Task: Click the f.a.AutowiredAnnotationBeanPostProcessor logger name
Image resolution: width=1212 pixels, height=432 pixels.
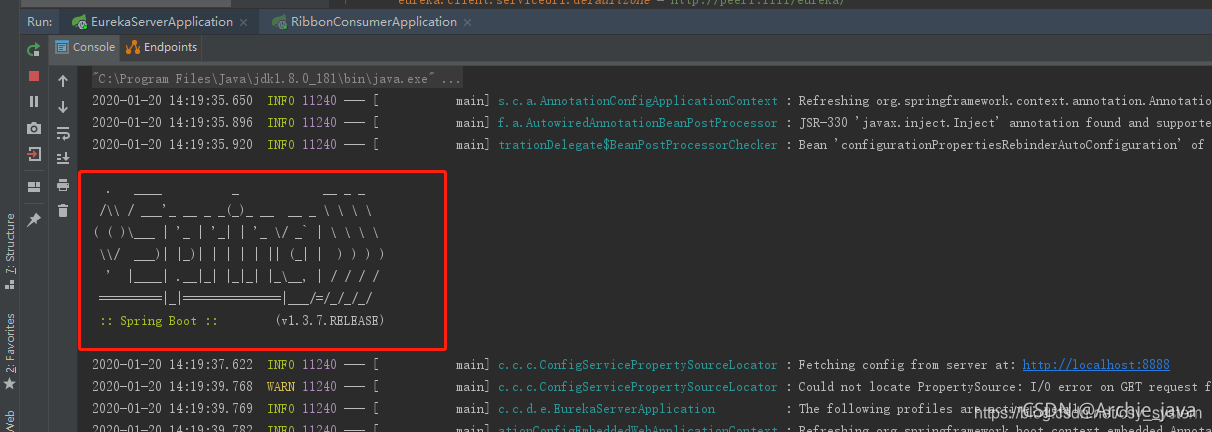Action: point(638,123)
